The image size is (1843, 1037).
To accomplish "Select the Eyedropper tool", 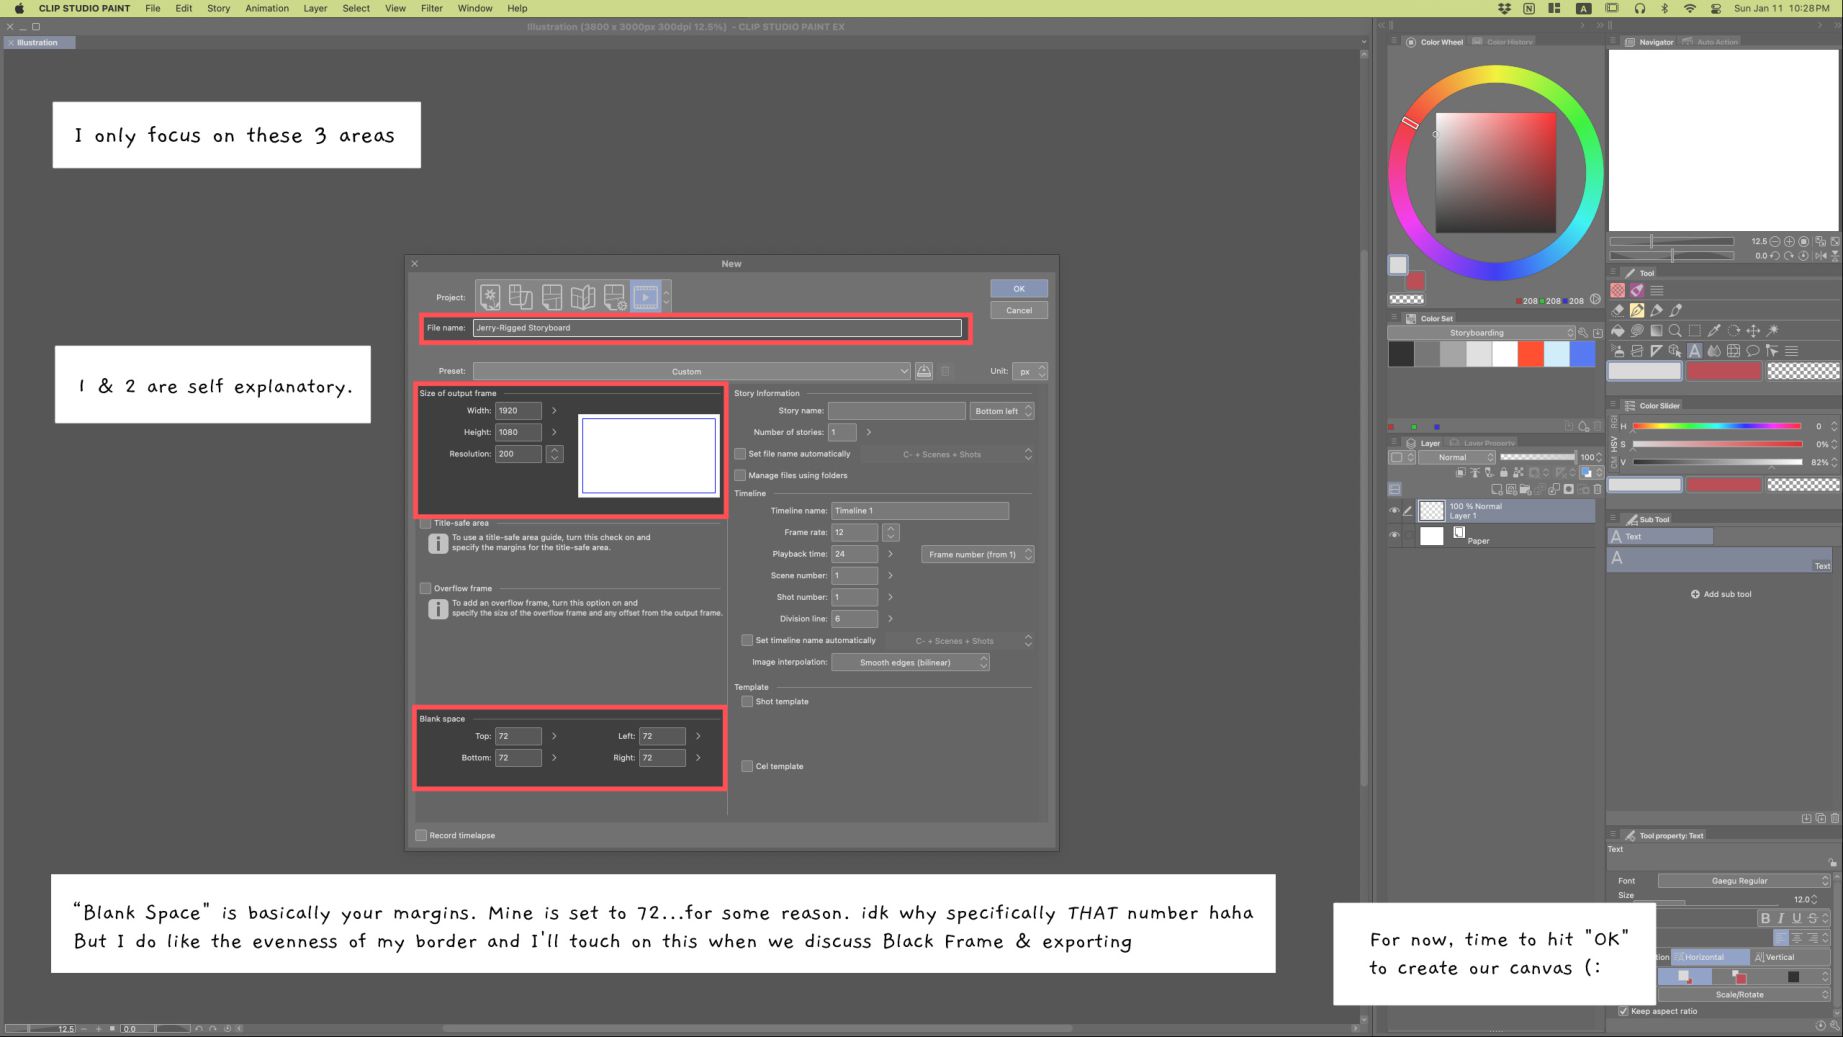I will point(1714,330).
